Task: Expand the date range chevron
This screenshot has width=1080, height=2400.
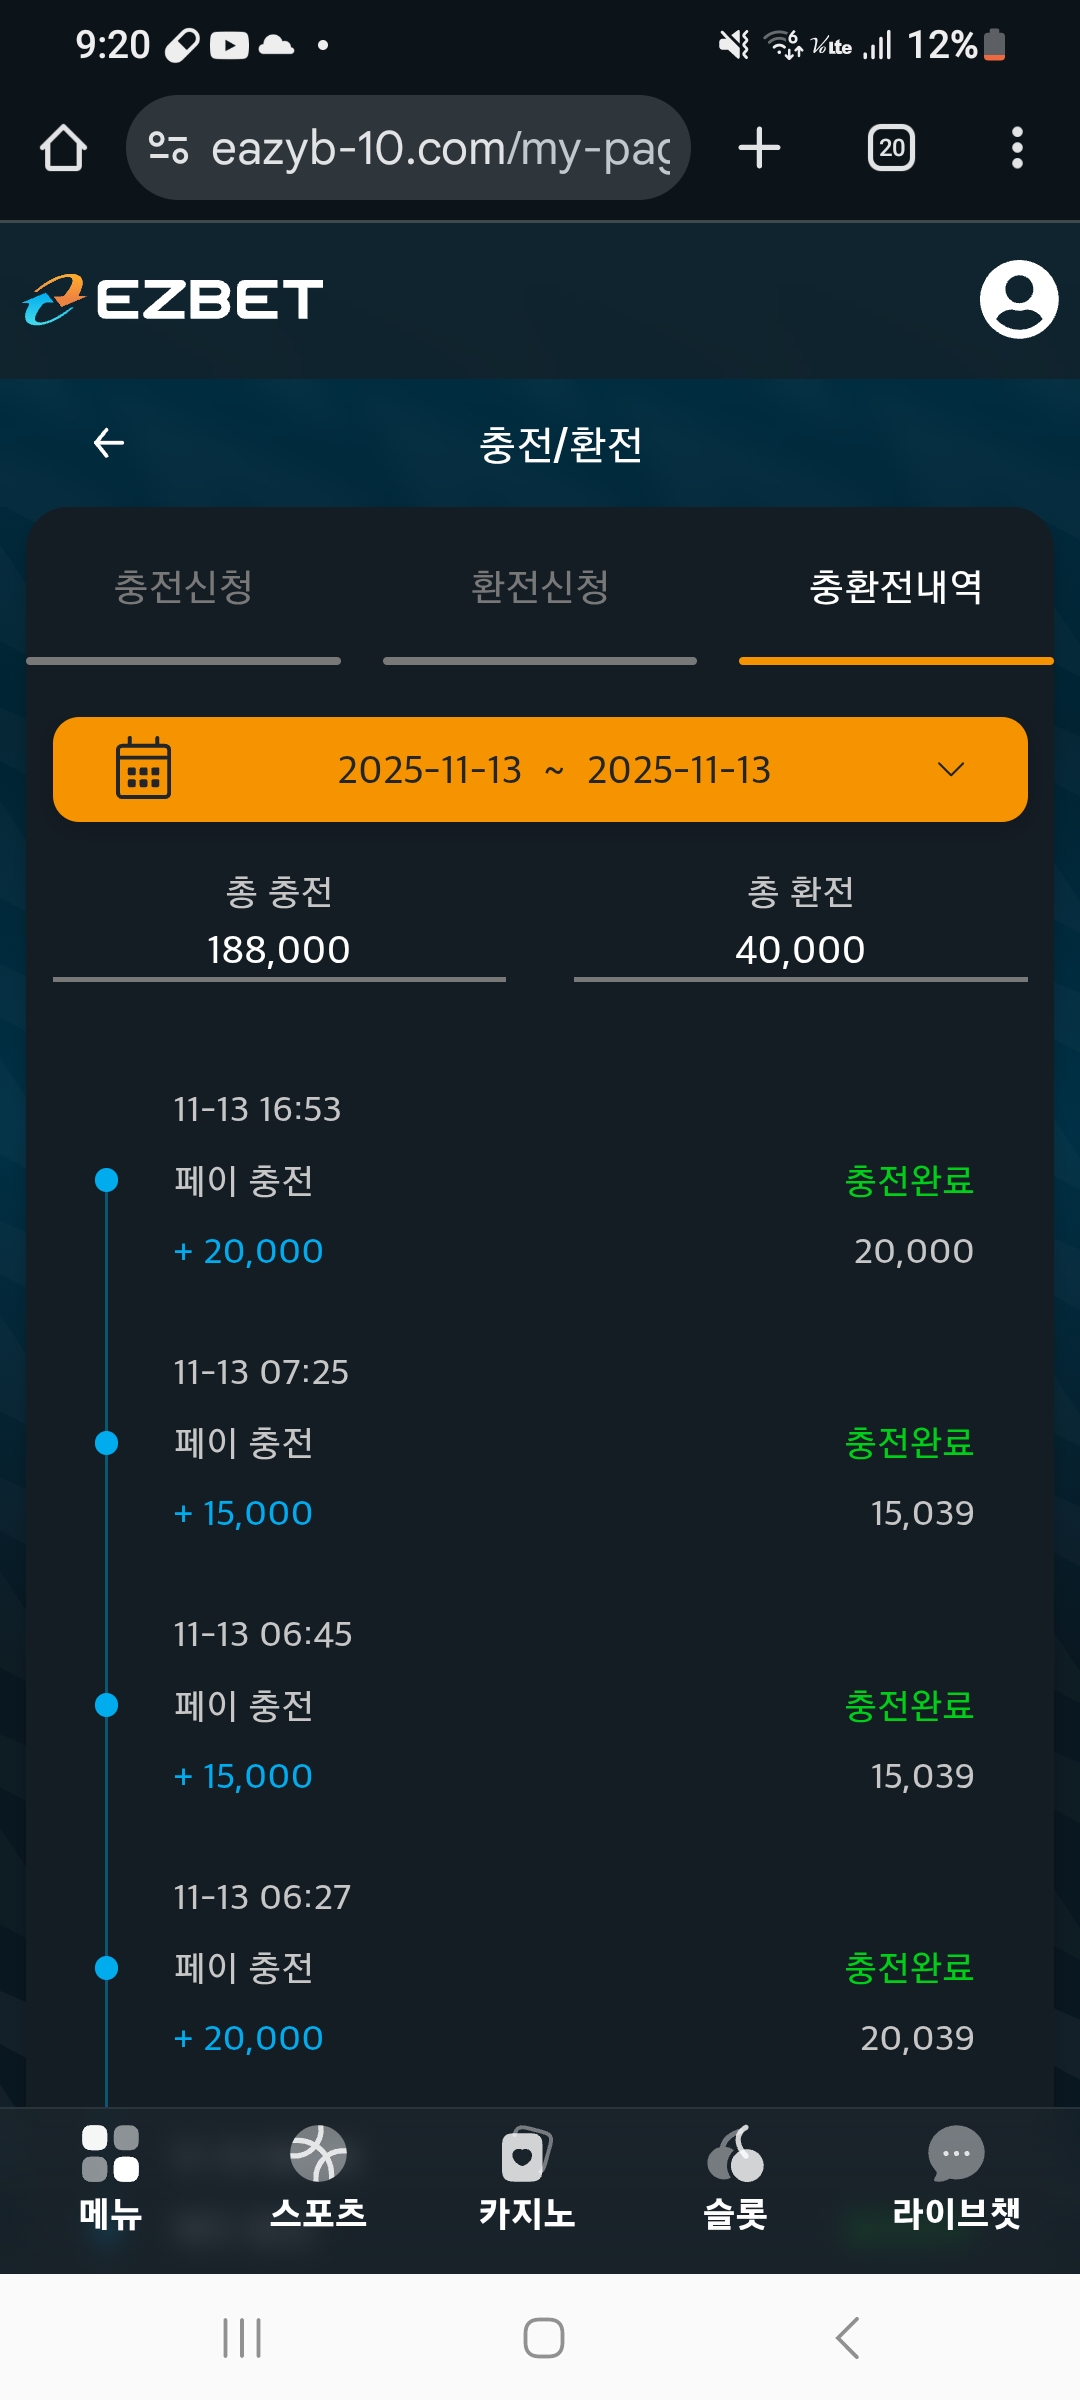Action: coord(950,769)
